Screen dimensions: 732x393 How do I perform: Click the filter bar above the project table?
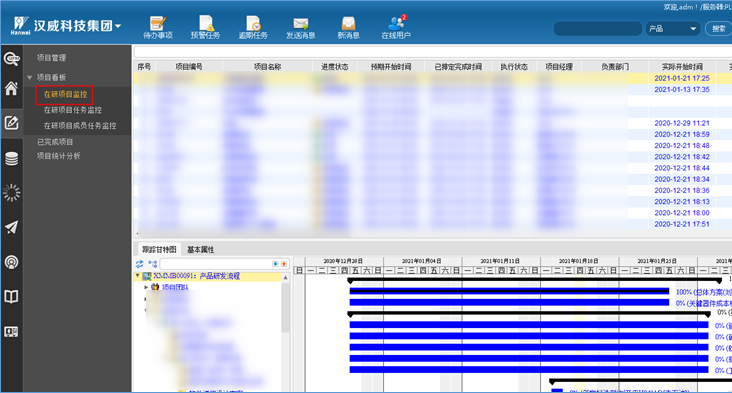click(433, 52)
